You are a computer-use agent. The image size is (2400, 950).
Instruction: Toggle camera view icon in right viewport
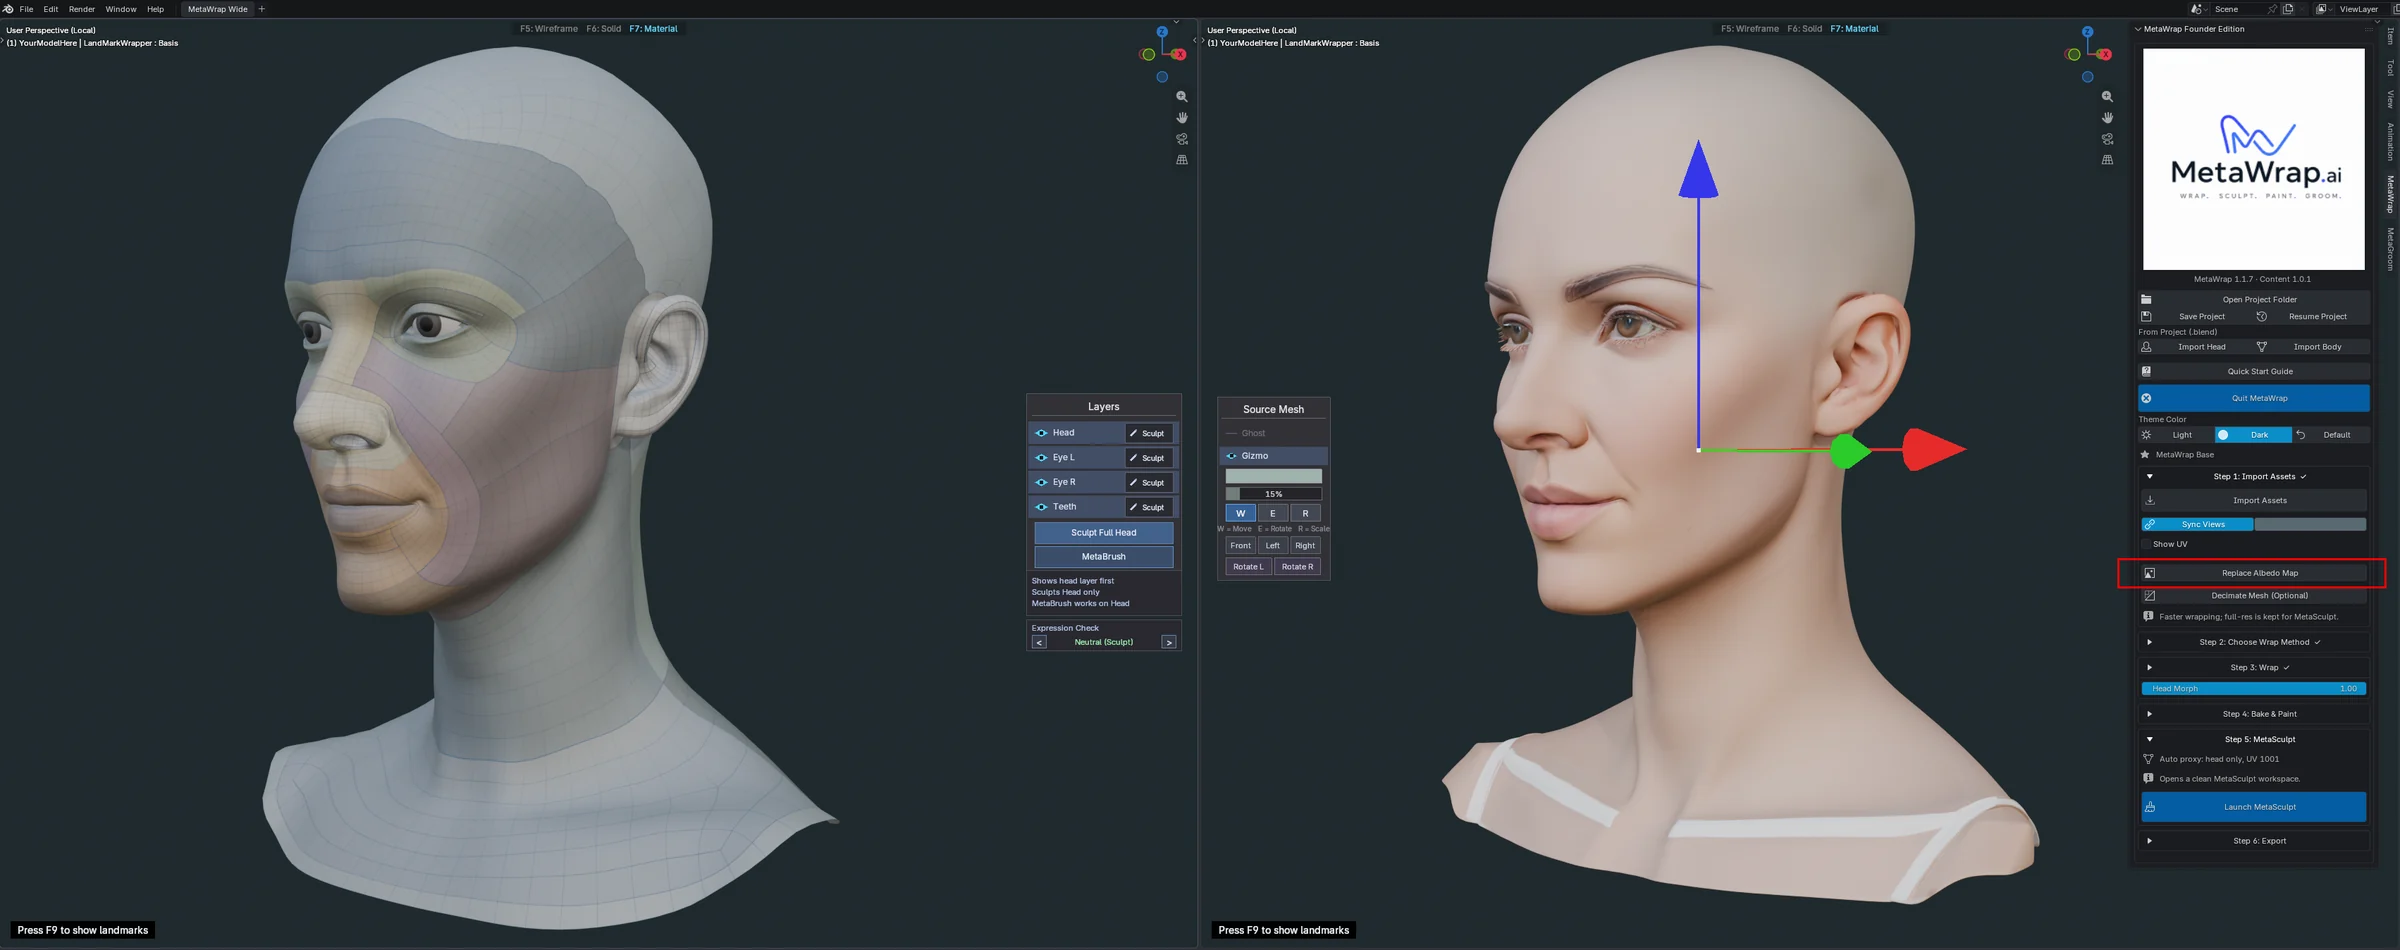2107,139
